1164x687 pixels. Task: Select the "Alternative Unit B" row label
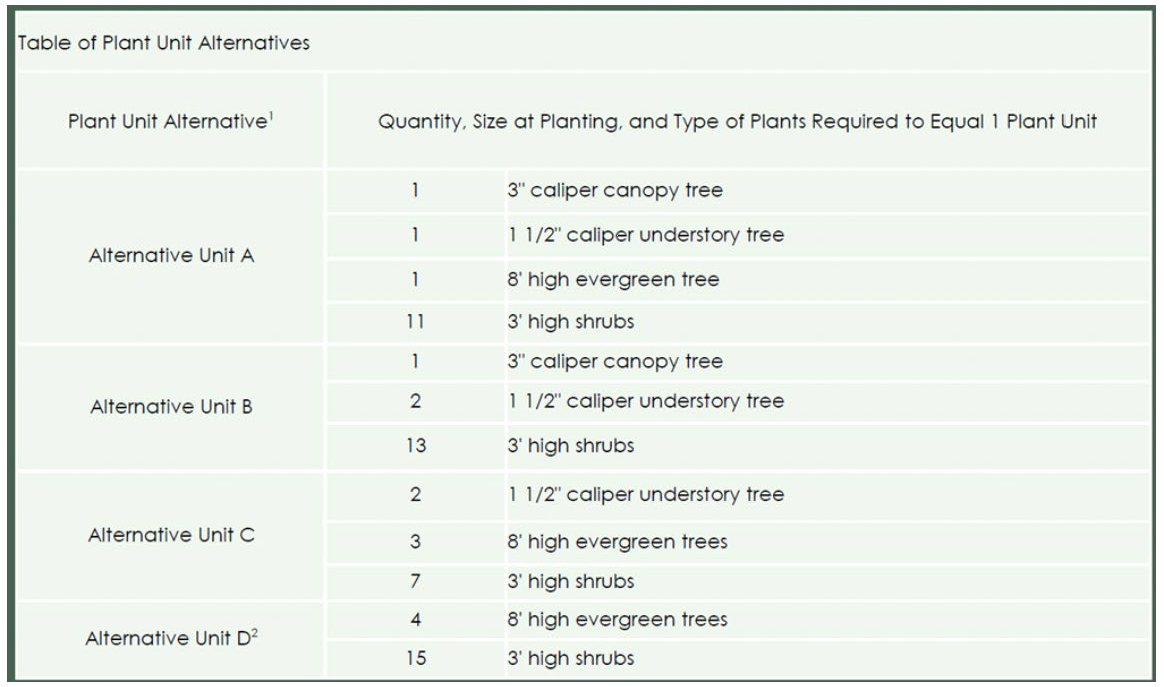coord(172,407)
